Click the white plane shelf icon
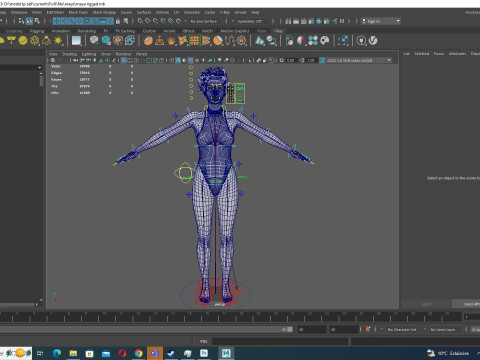The height and width of the screenshot is (360, 480). pyautogui.click(x=76, y=41)
